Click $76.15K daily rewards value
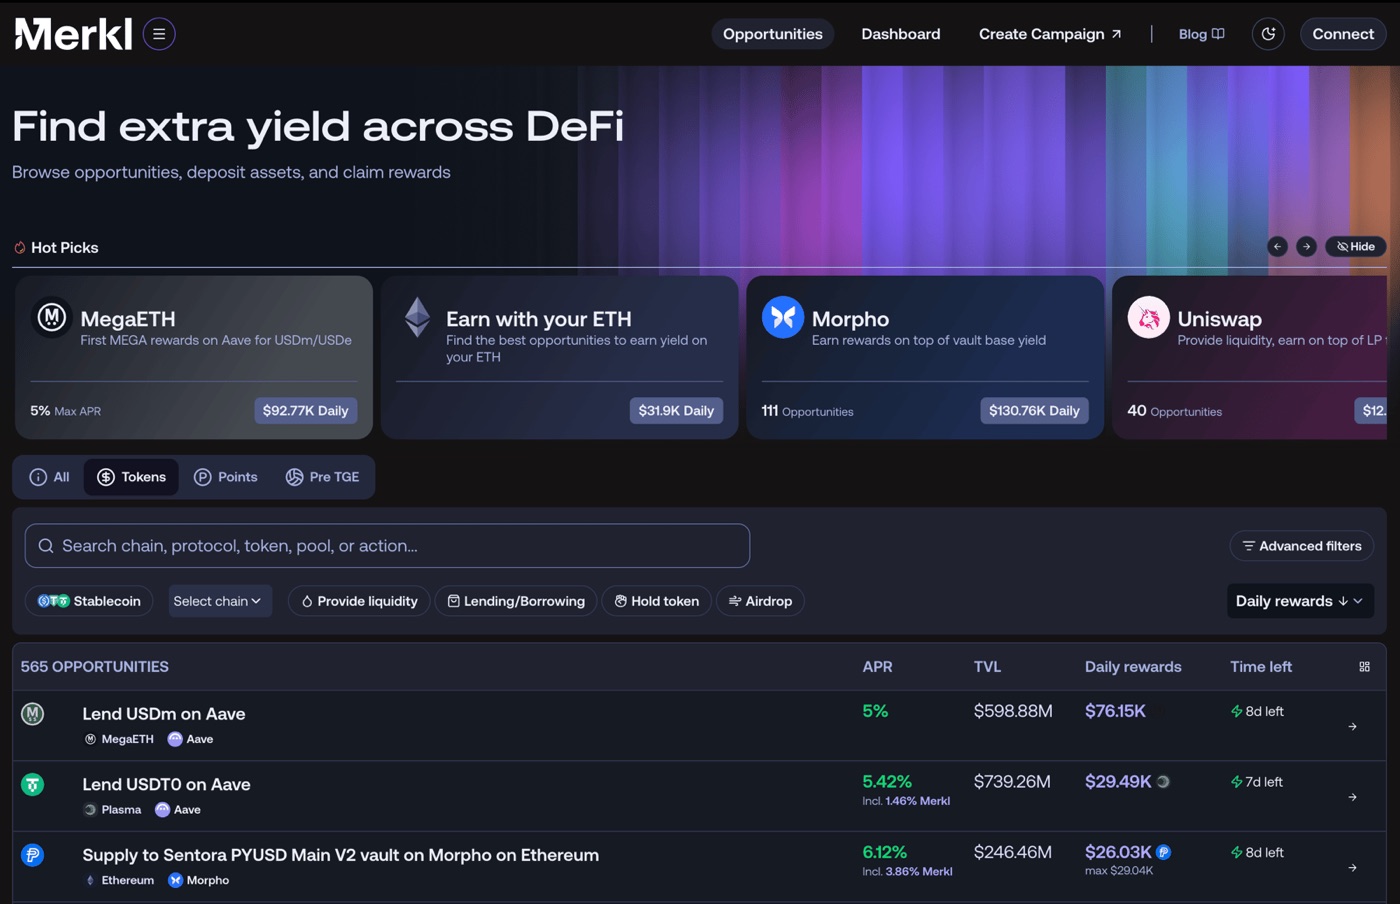Image resolution: width=1400 pixels, height=904 pixels. click(x=1115, y=711)
